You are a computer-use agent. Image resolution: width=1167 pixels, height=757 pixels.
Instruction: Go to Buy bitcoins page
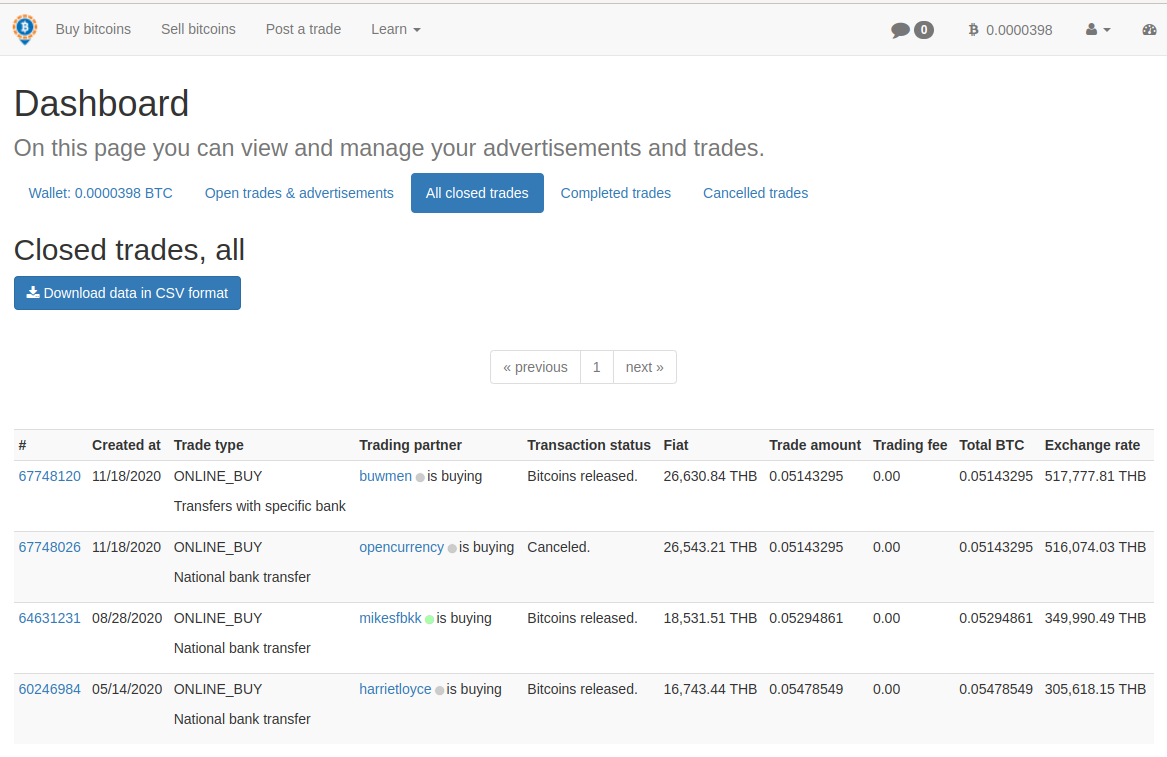coord(93,29)
